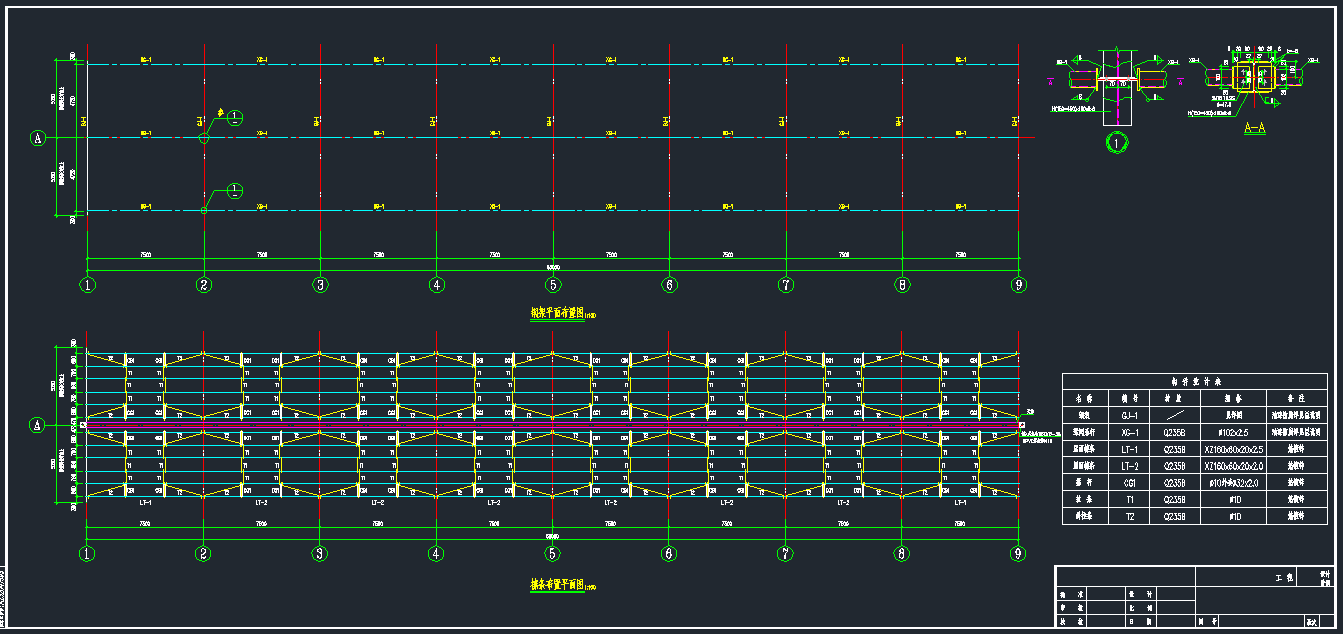1343x634 pixels.
Task: Select the bolted plate in the A-A section
Action: [x=1254, y=78]
